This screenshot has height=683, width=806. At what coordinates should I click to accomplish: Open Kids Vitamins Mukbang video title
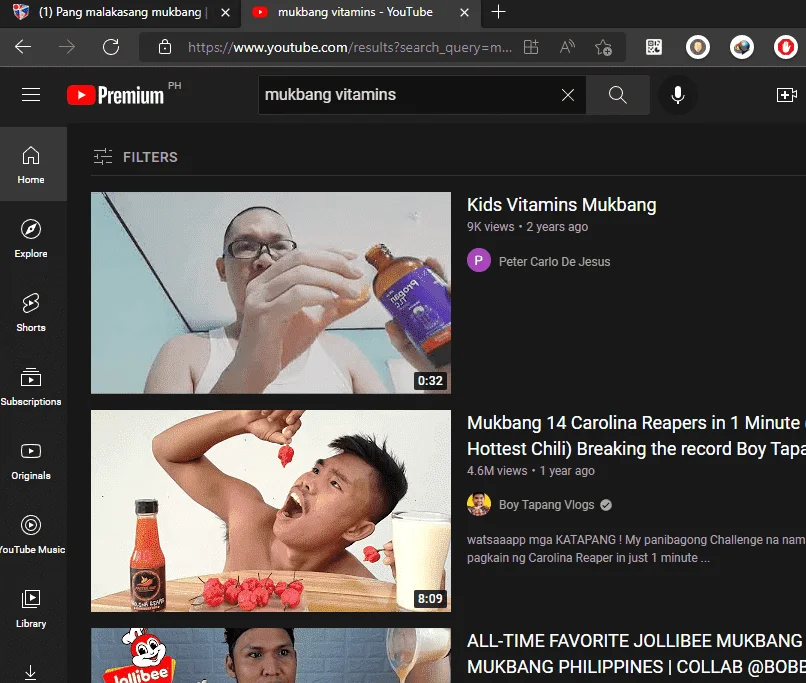(x=561, y=205)
